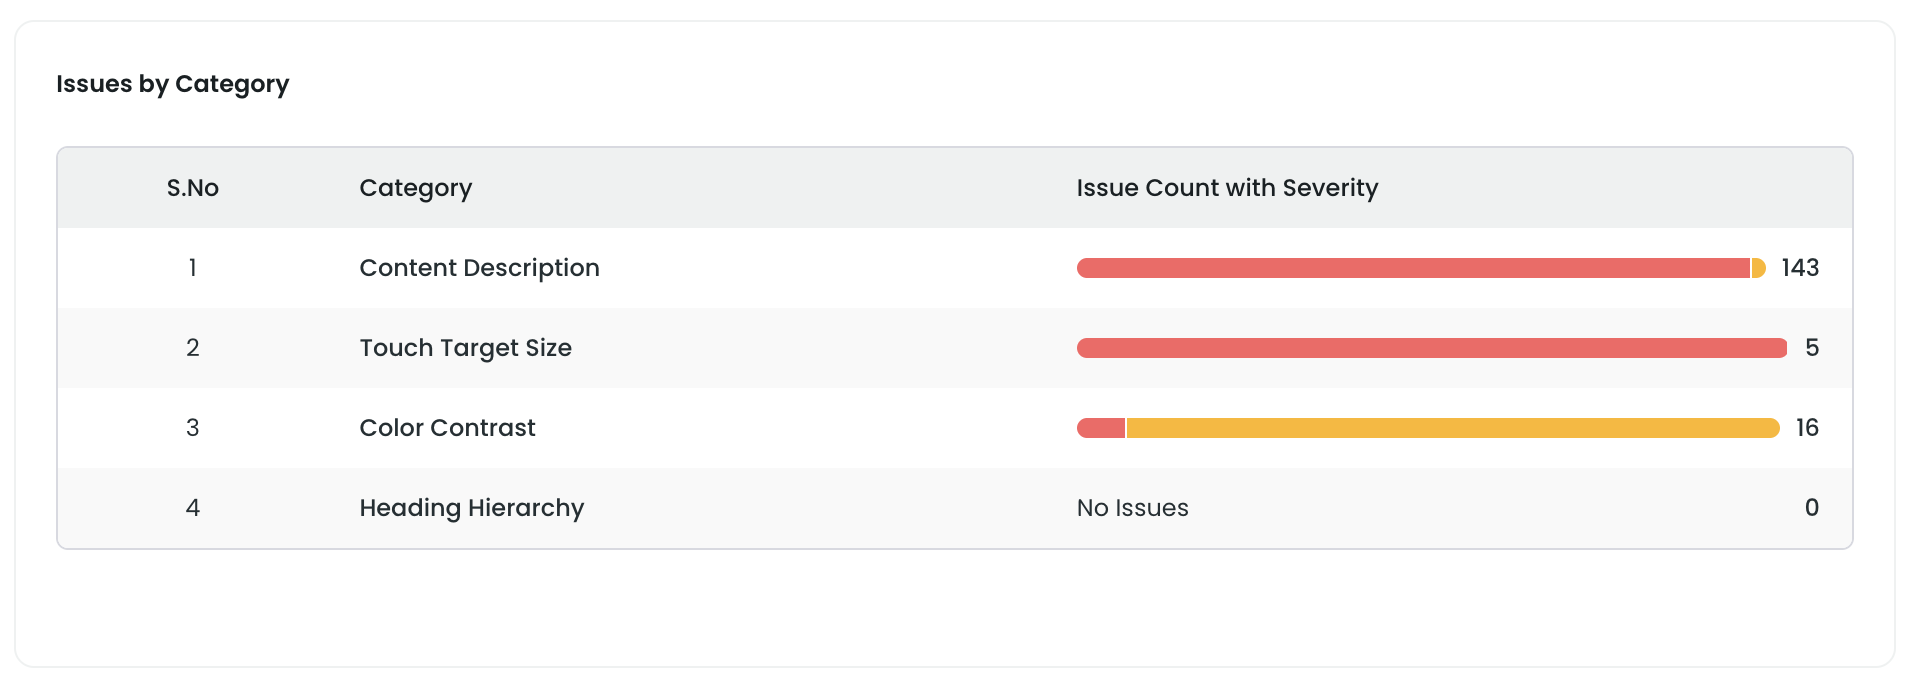
Task: Click the yellow tip on Content Description bar
Action: pos(1757,268)
